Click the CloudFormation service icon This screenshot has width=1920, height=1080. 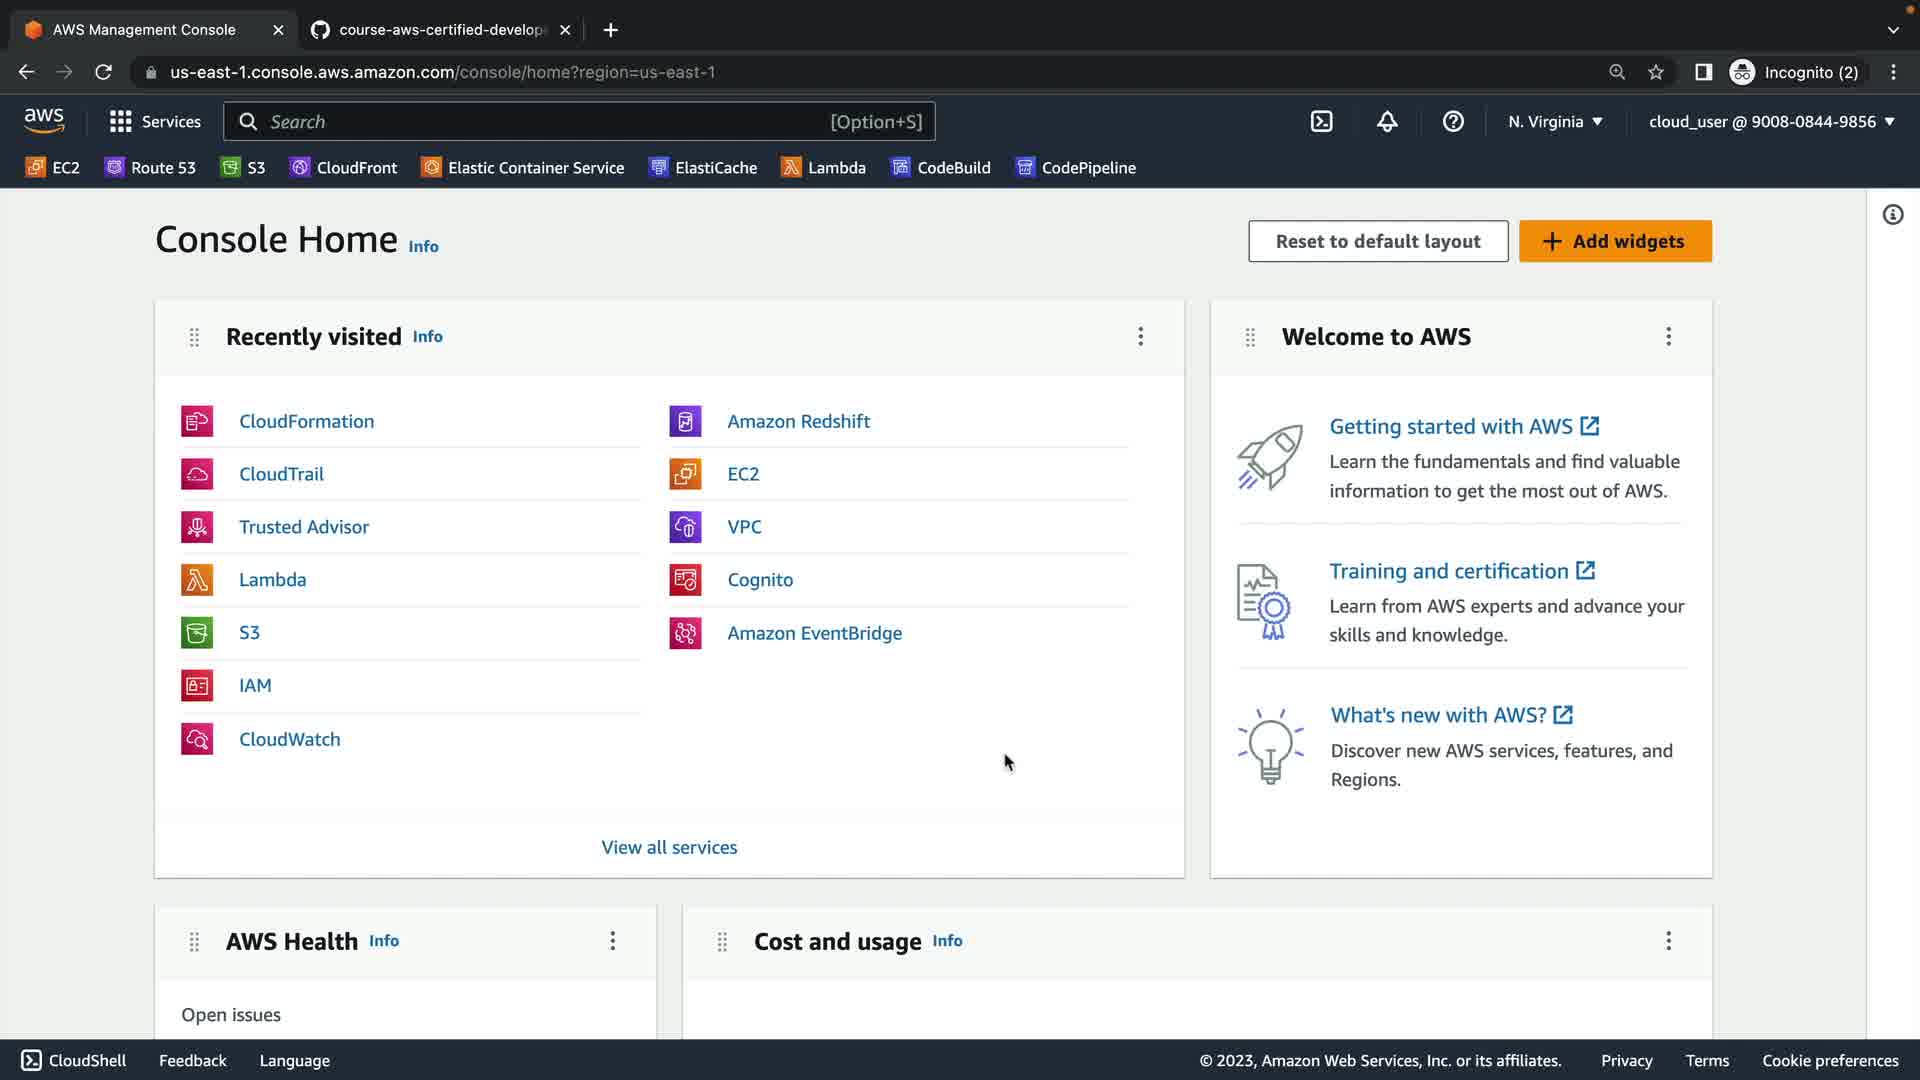(197, 421)
